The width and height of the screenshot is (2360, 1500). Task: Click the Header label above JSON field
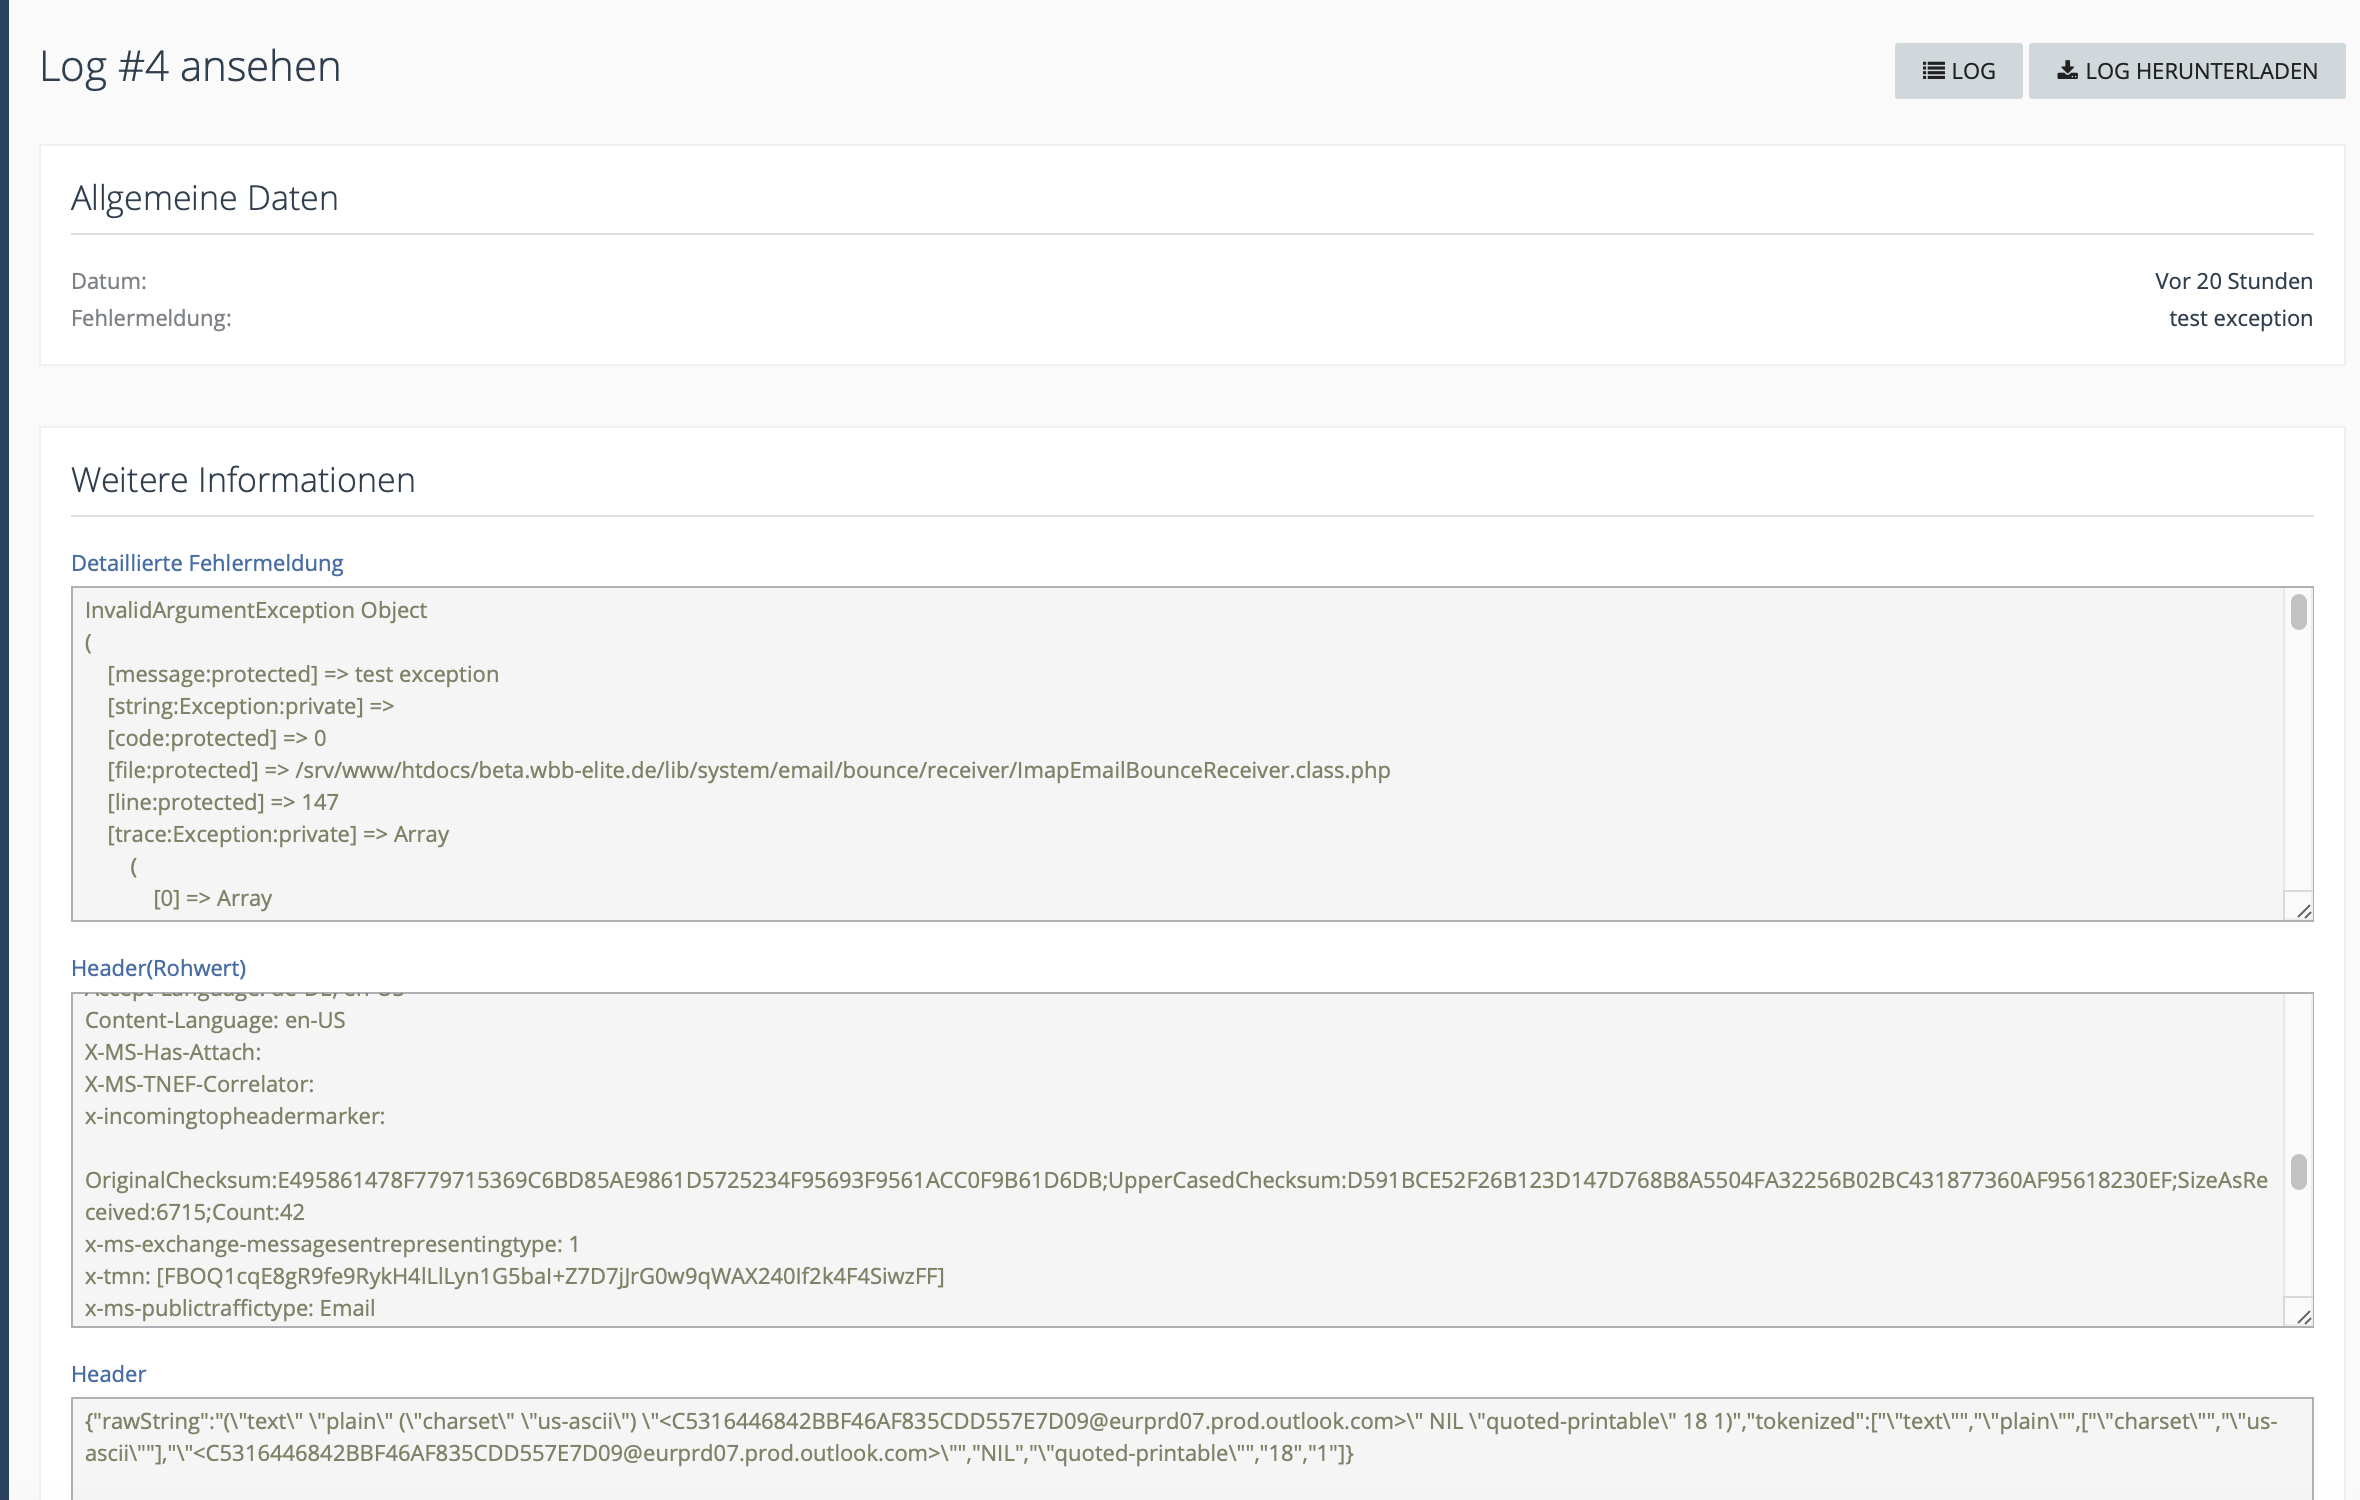point(108,1374)
